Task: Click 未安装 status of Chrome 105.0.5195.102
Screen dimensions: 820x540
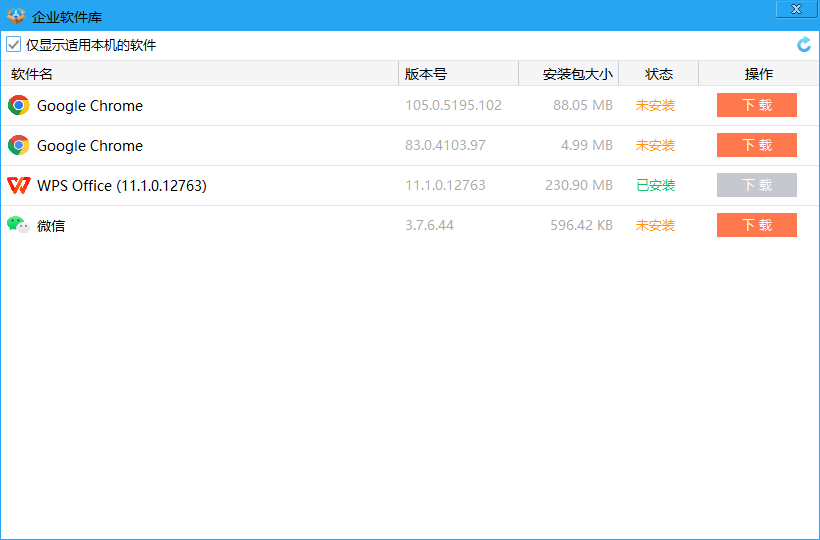Action: click(x=655, y=106)
